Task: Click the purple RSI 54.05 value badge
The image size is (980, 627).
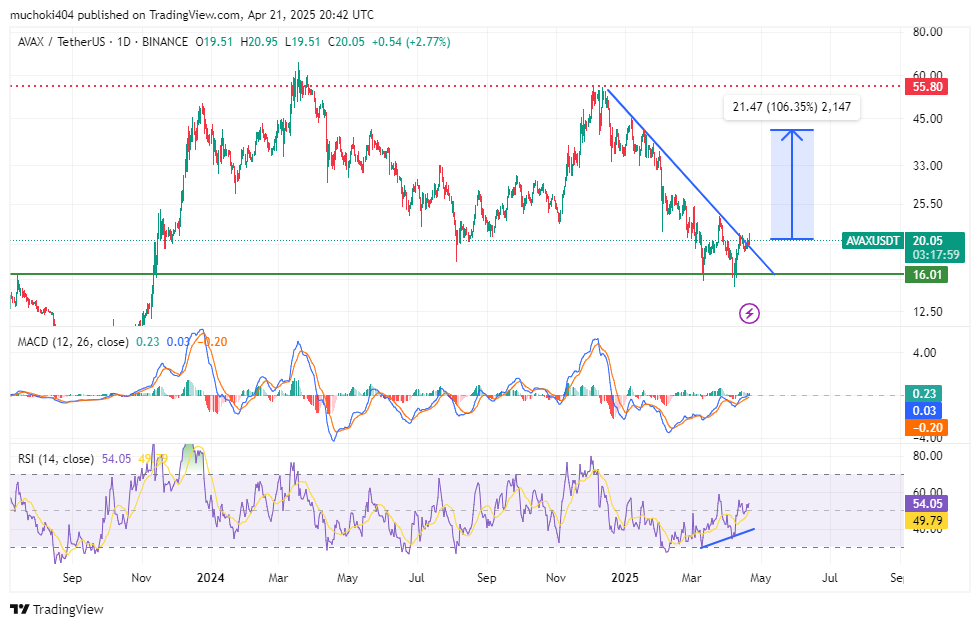Action: click(926, 503)
